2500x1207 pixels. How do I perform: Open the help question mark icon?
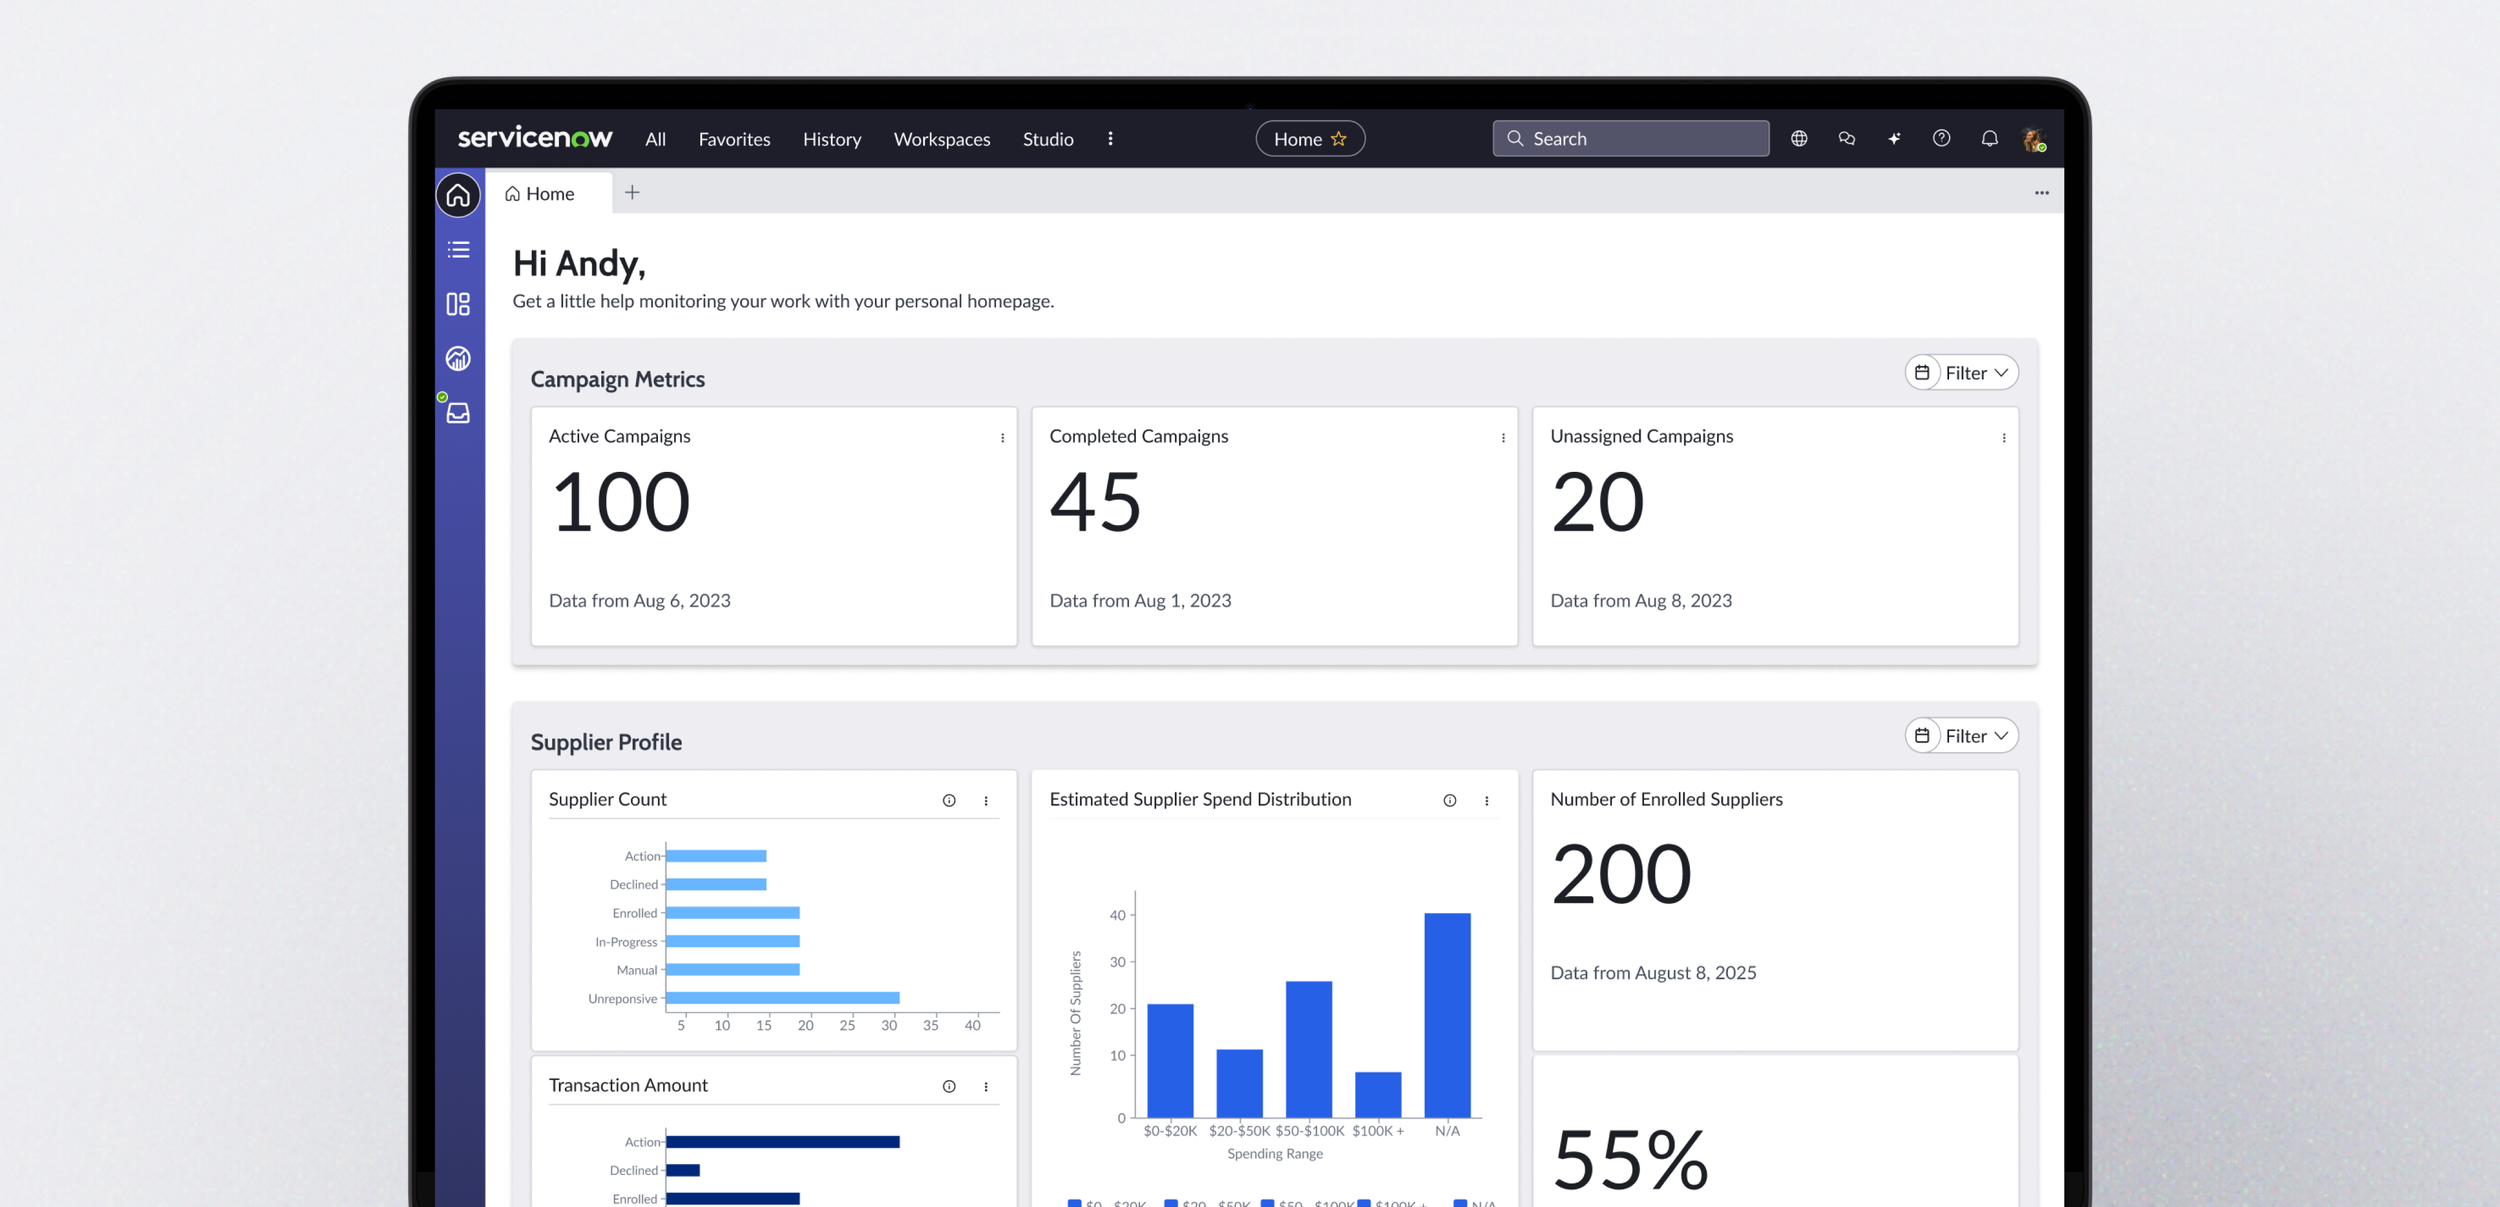[1941, 138]
